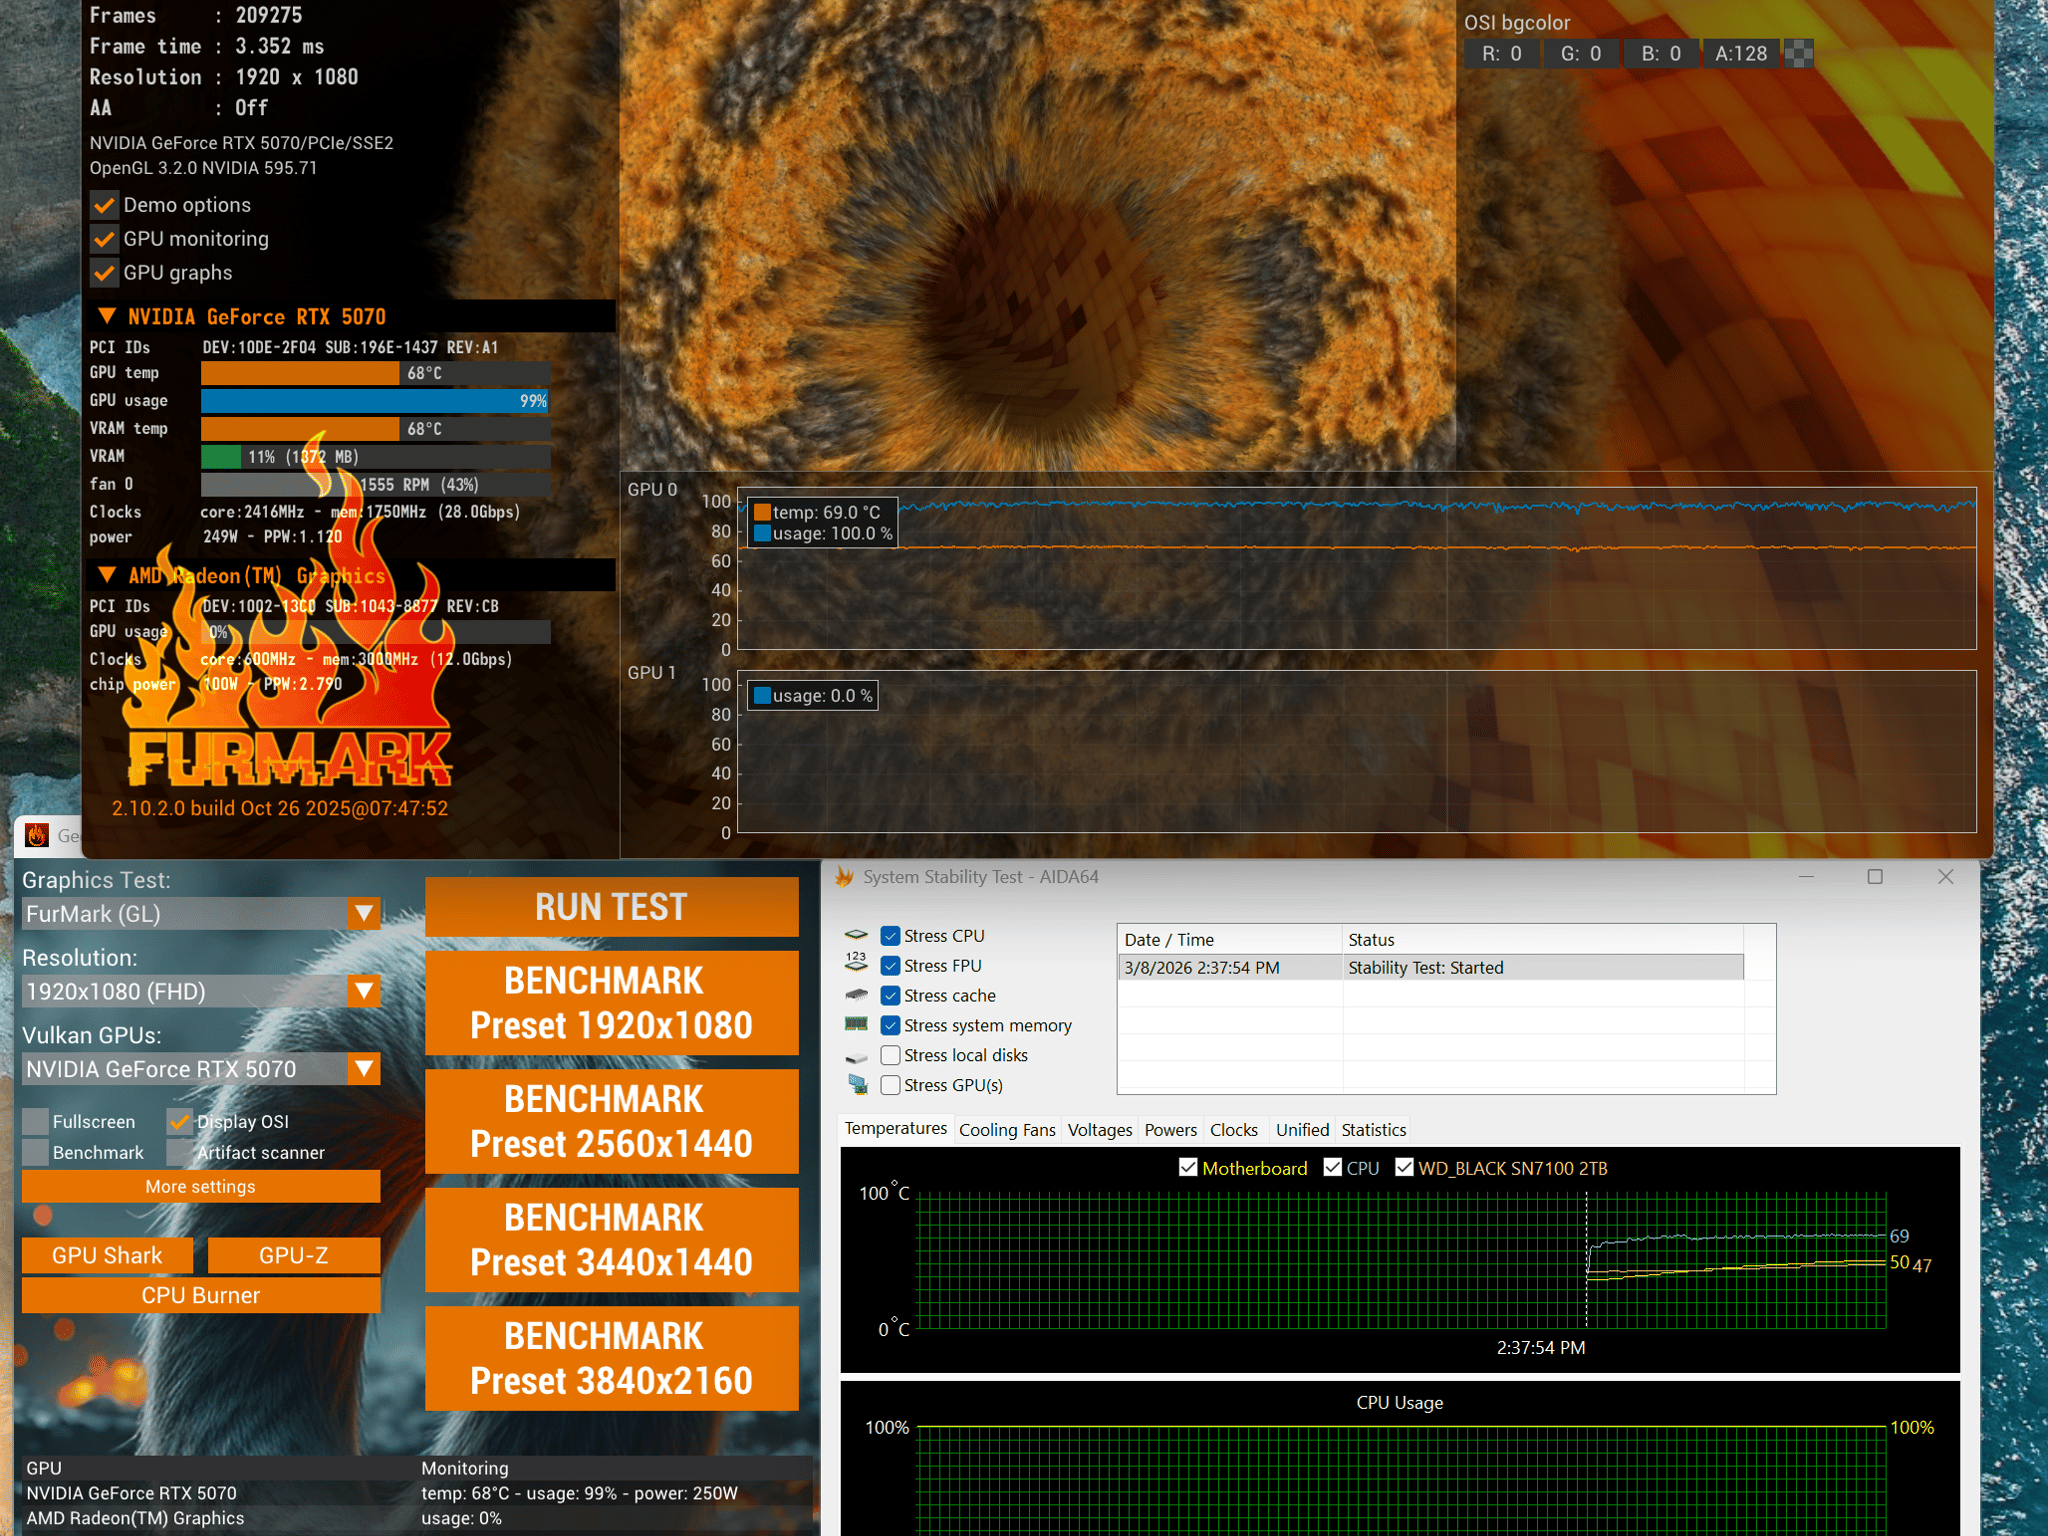This screenshot has height=1536, width=2048.
Task: Click the GPU 0 temp and usage legend
Action: [822, 523]
